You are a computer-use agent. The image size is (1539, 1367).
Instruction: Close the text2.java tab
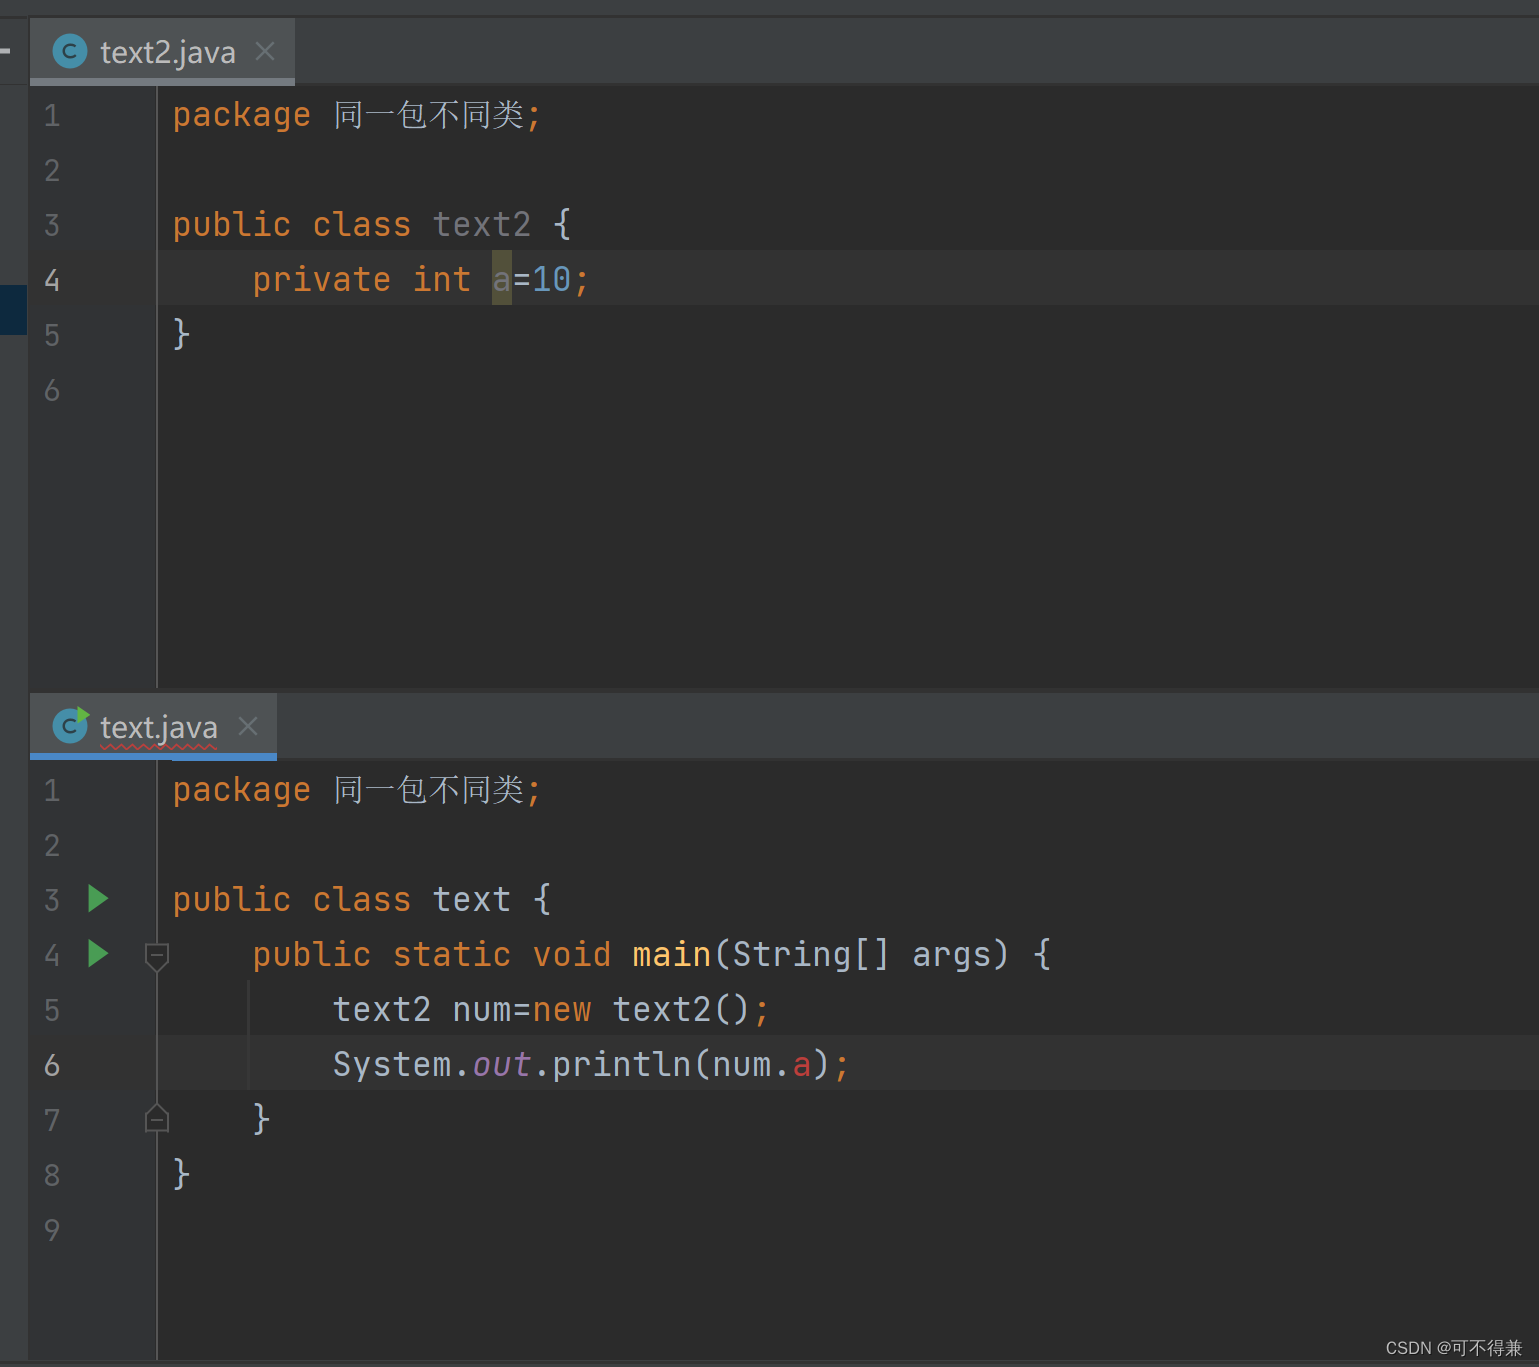pyautogui.click(x=265, y=51)
